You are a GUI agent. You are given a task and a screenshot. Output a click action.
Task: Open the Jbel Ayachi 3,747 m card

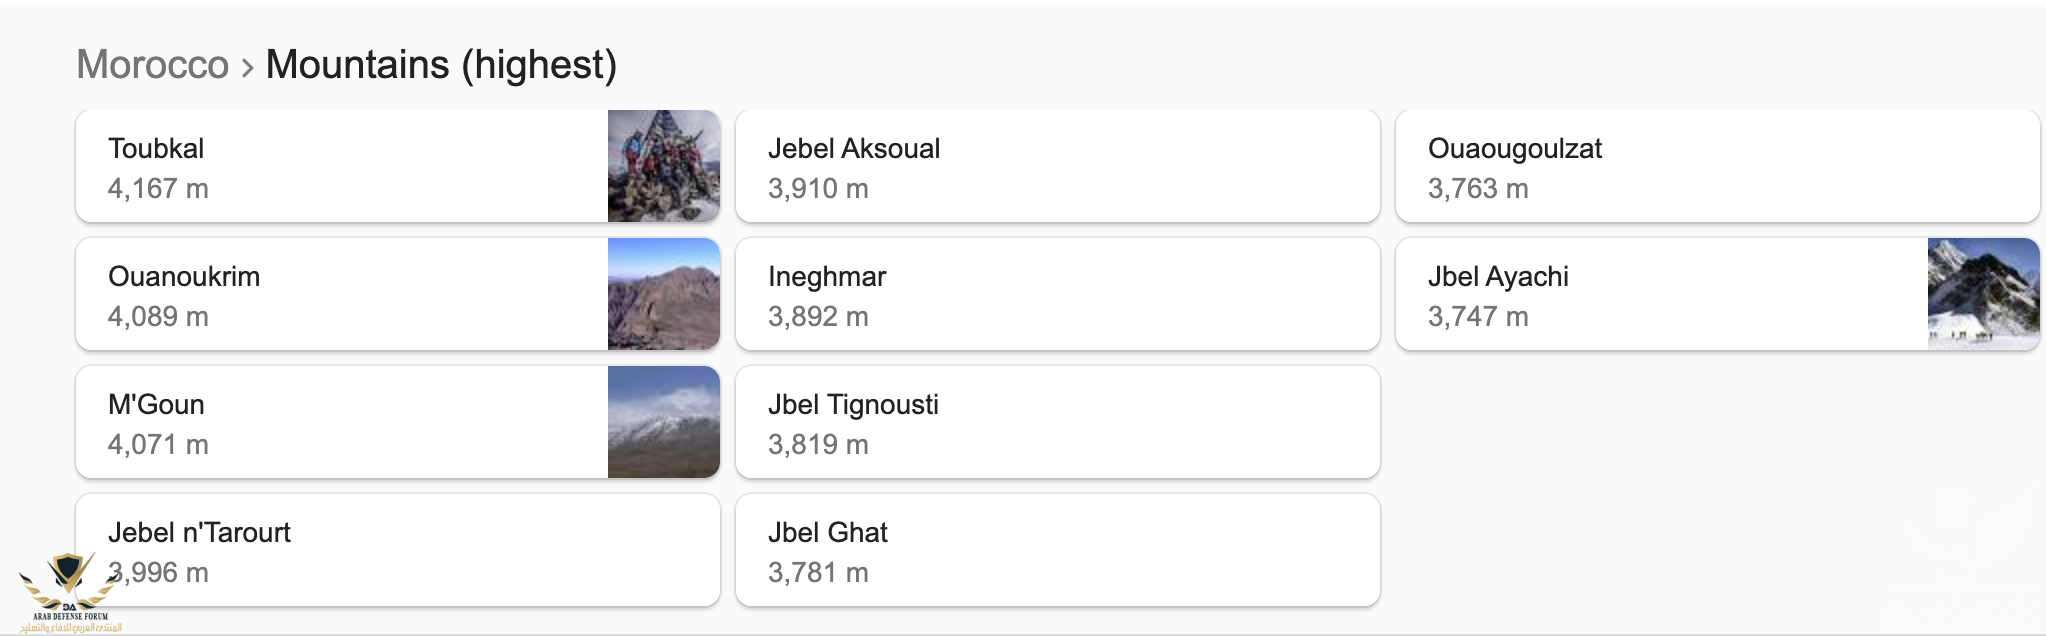(x=1718, y=294)
